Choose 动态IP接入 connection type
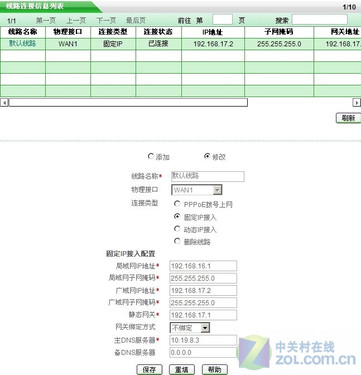 177,229
